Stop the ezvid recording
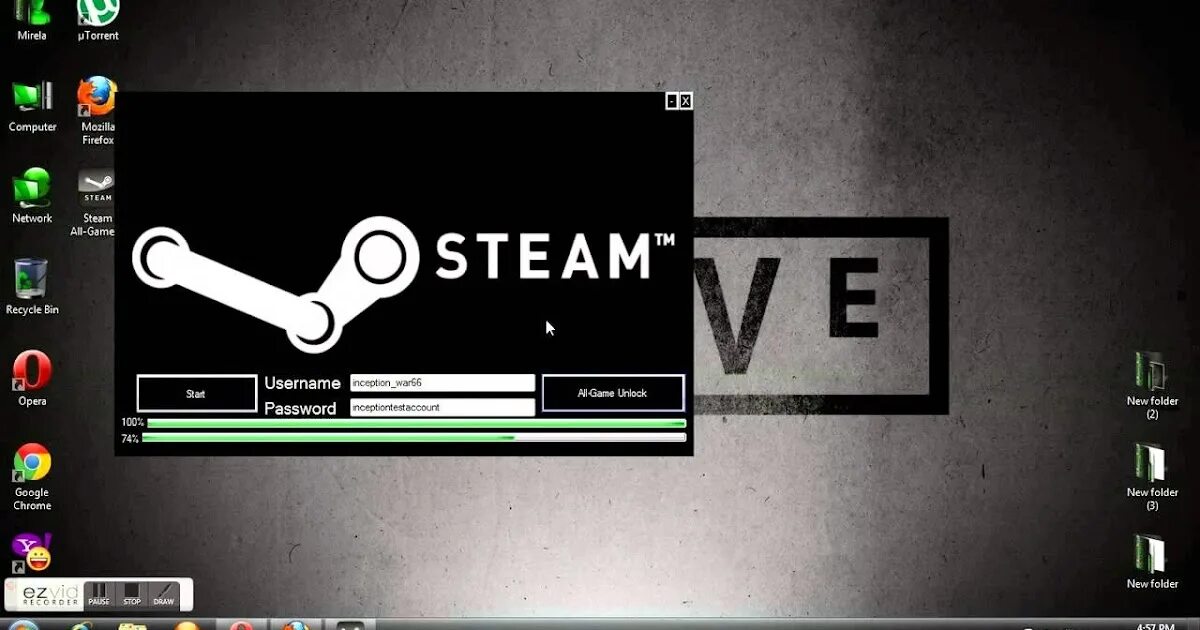The width and height of the screenshot is (1200, 630). tap(131, 594)
